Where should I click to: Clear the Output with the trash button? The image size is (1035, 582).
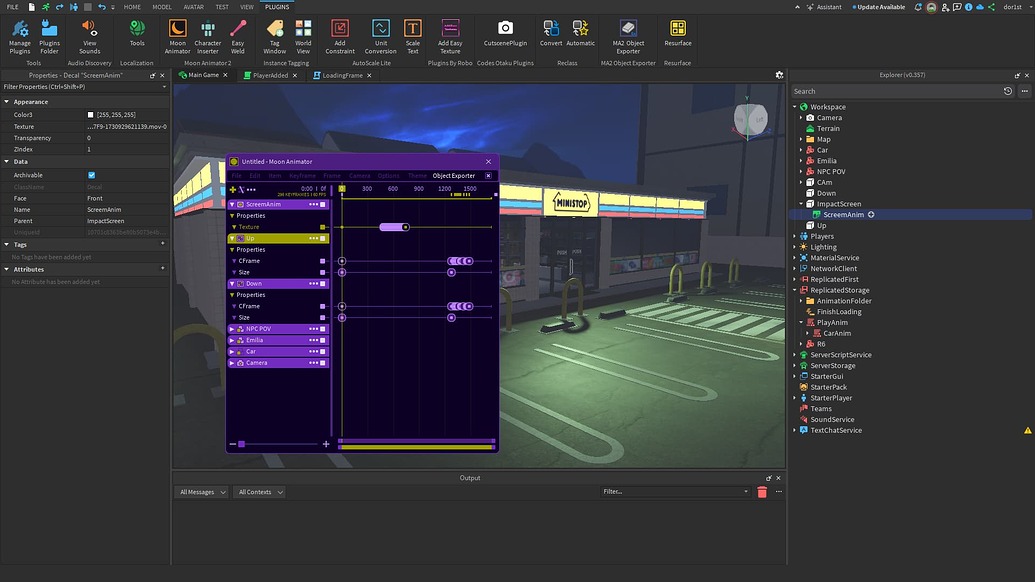pyautogui.click(x=762, y=491)
